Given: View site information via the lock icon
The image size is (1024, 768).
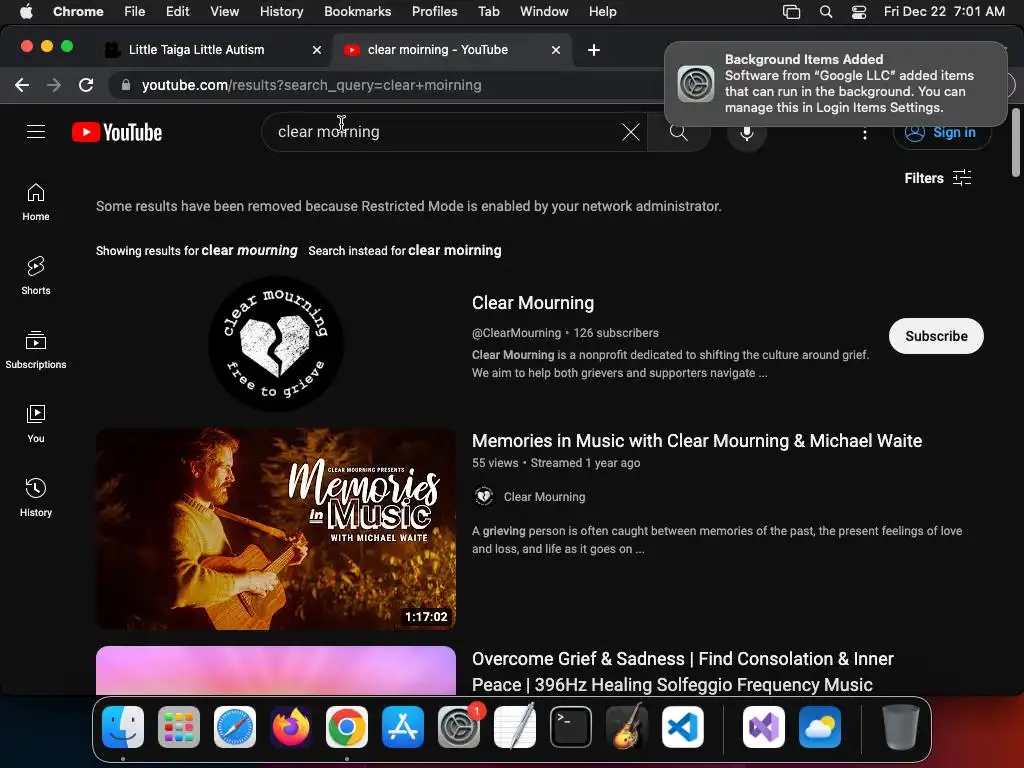Looking at the screenshot, I should coord(125,85).
